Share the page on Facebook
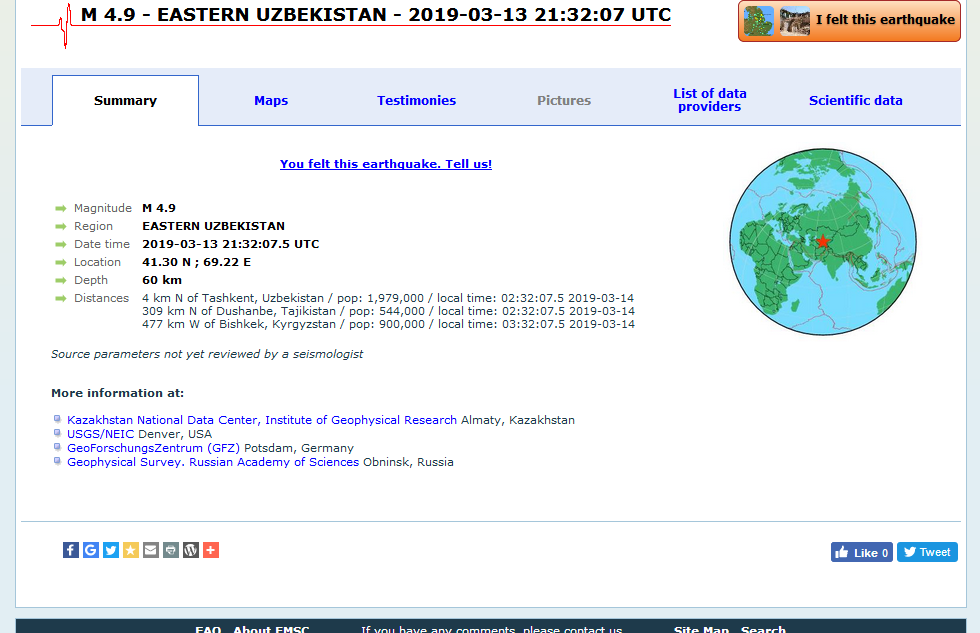 (71, 550)
